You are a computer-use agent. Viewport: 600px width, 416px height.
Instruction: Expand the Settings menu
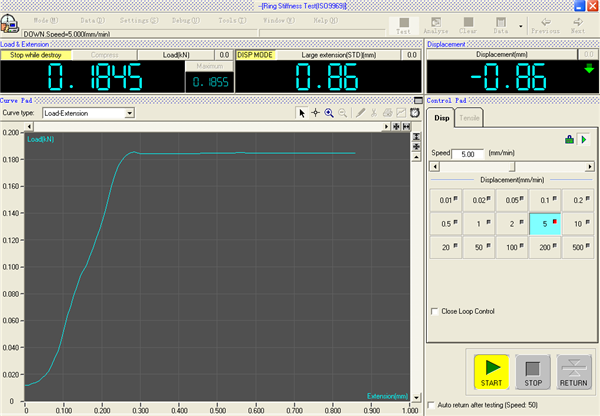coord(135,20)
